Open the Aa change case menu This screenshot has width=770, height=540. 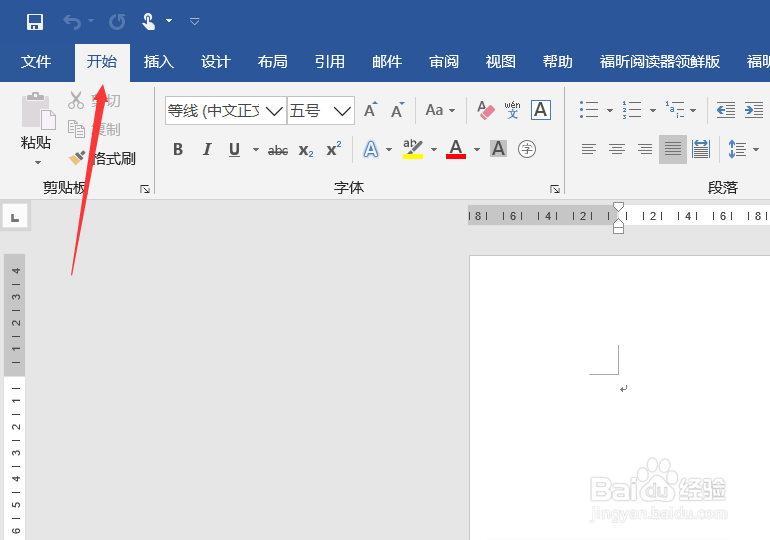(x=440, y=110)
